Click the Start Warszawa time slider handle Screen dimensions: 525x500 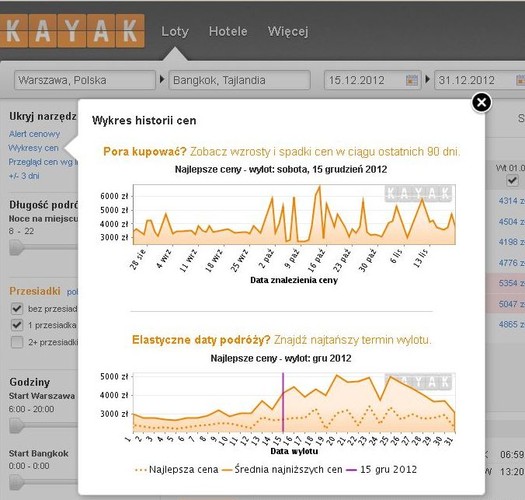tap(16, 425)
